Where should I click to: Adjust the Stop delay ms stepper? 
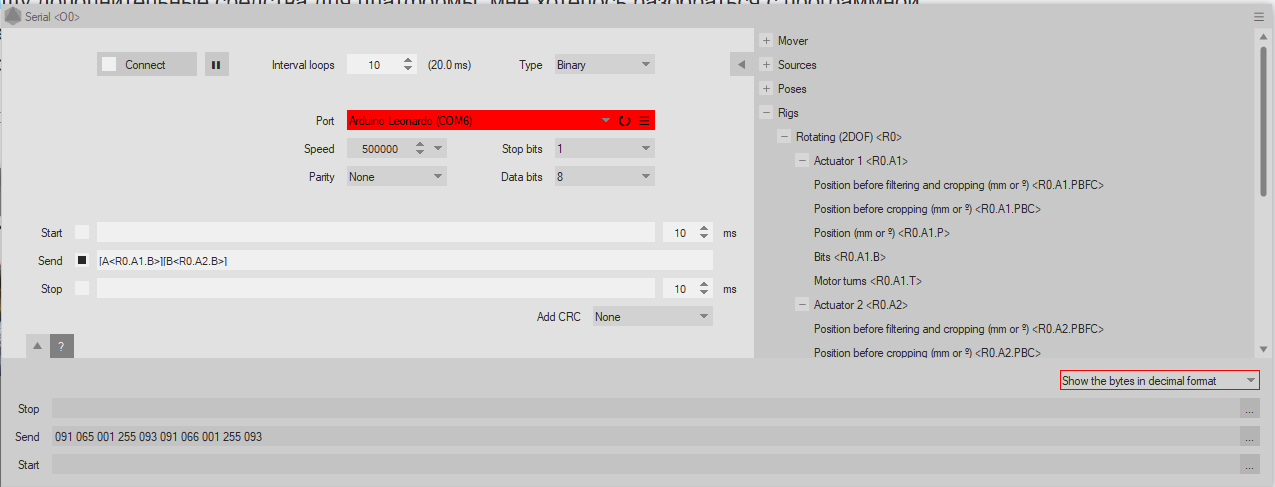(x=705, y=289)
